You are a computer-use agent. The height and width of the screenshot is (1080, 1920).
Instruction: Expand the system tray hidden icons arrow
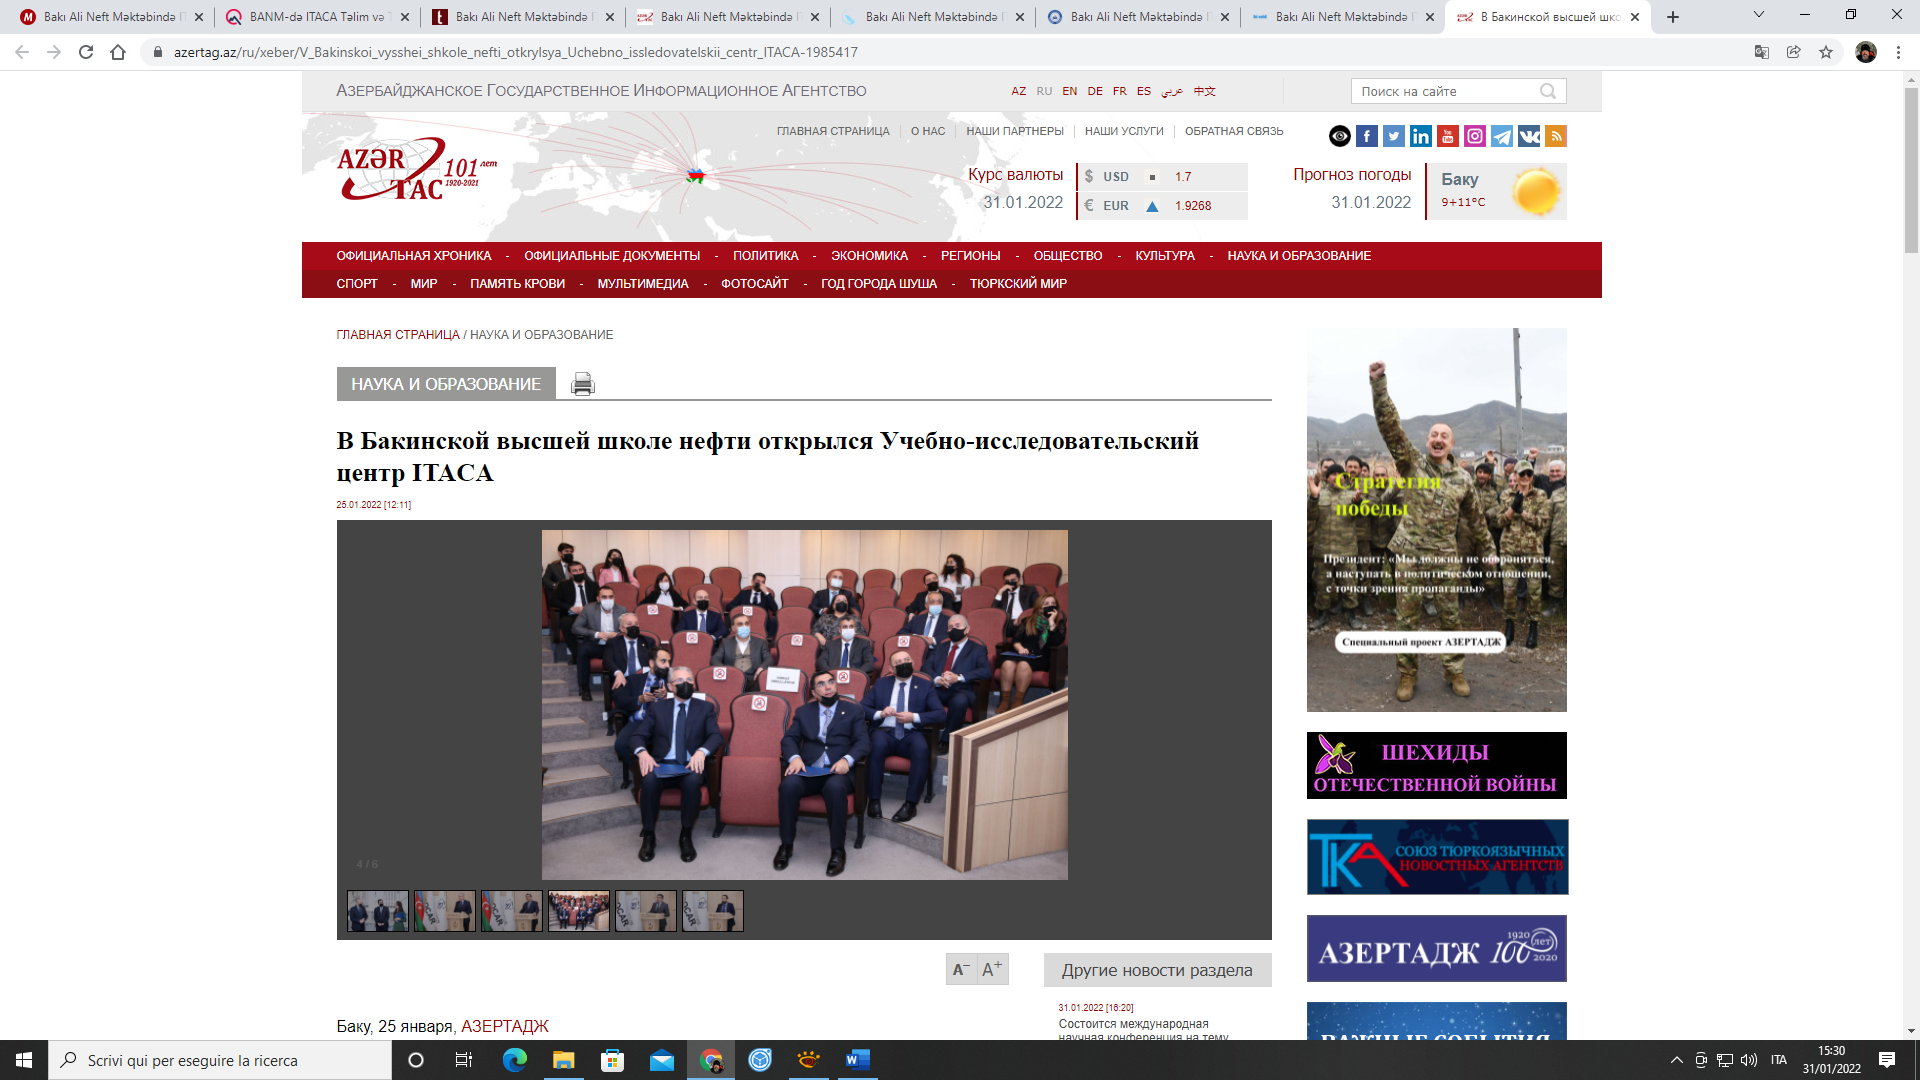1676,1060
